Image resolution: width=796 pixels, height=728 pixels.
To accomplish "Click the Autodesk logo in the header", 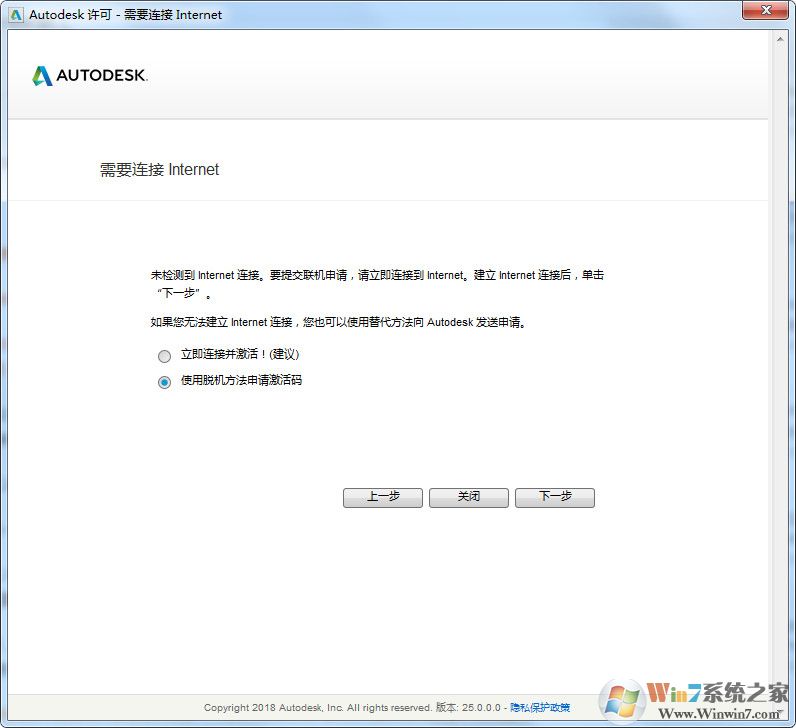I will [x=89, y=76].
